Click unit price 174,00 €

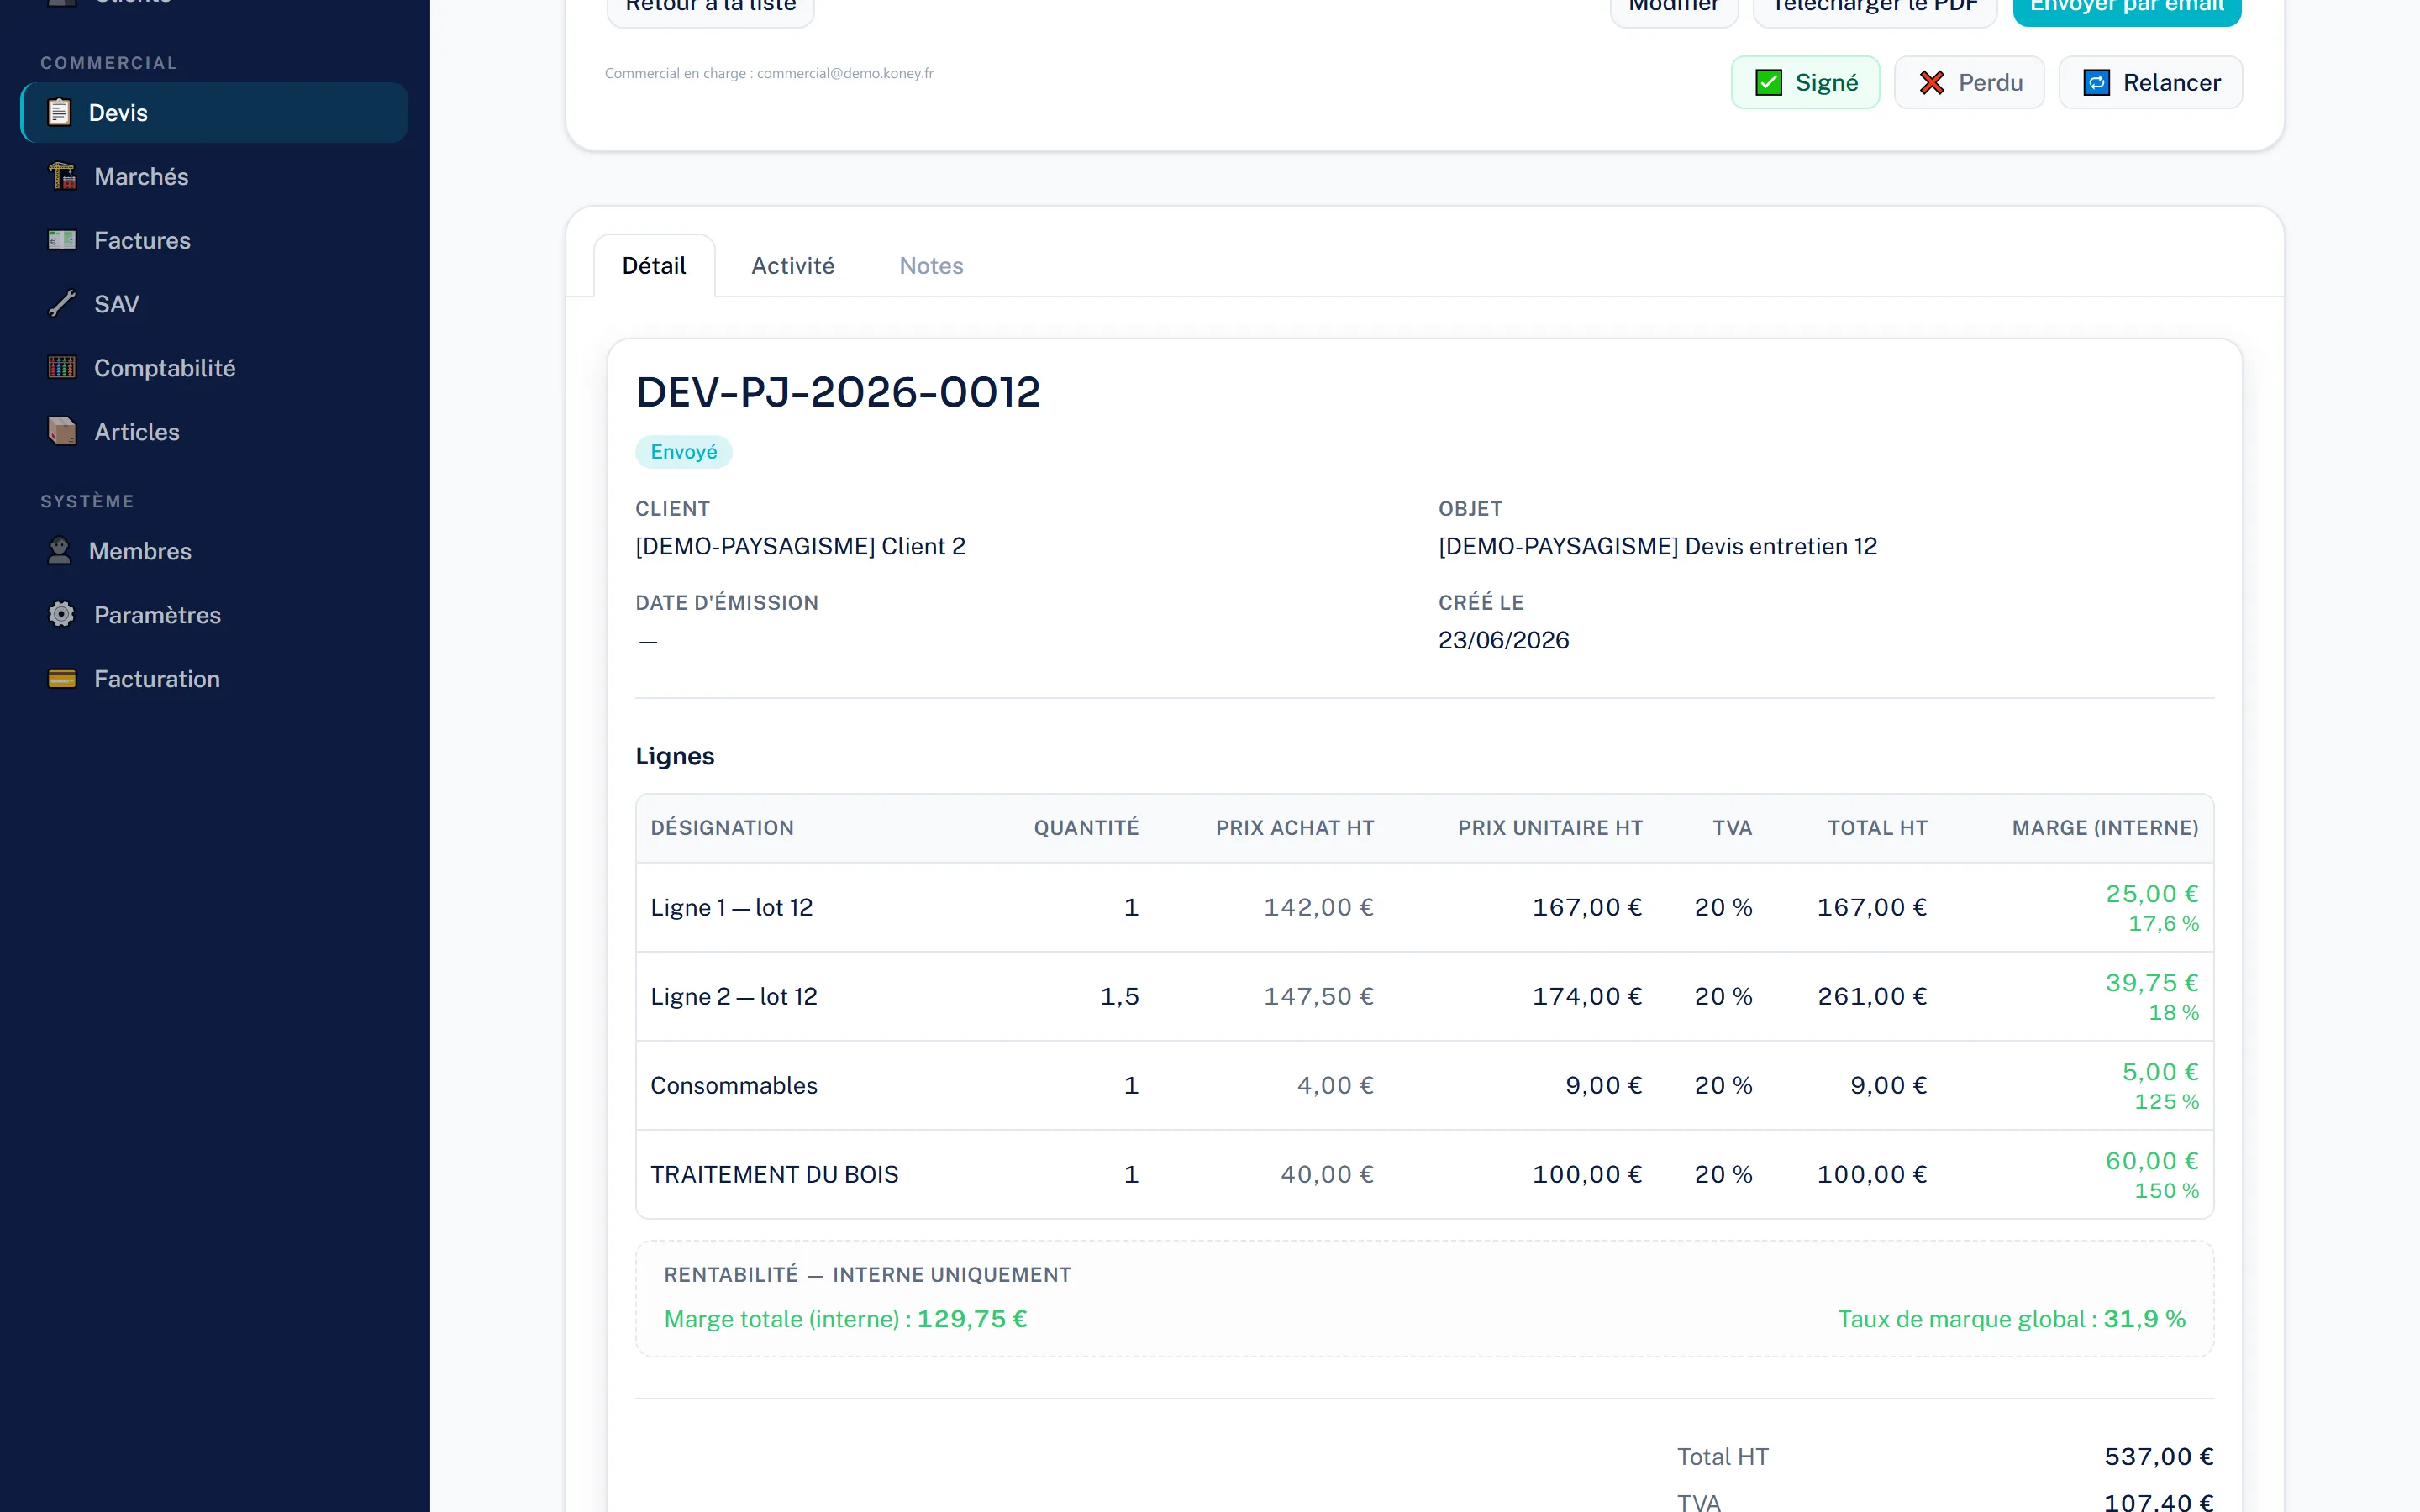[x=1587, y=996]
